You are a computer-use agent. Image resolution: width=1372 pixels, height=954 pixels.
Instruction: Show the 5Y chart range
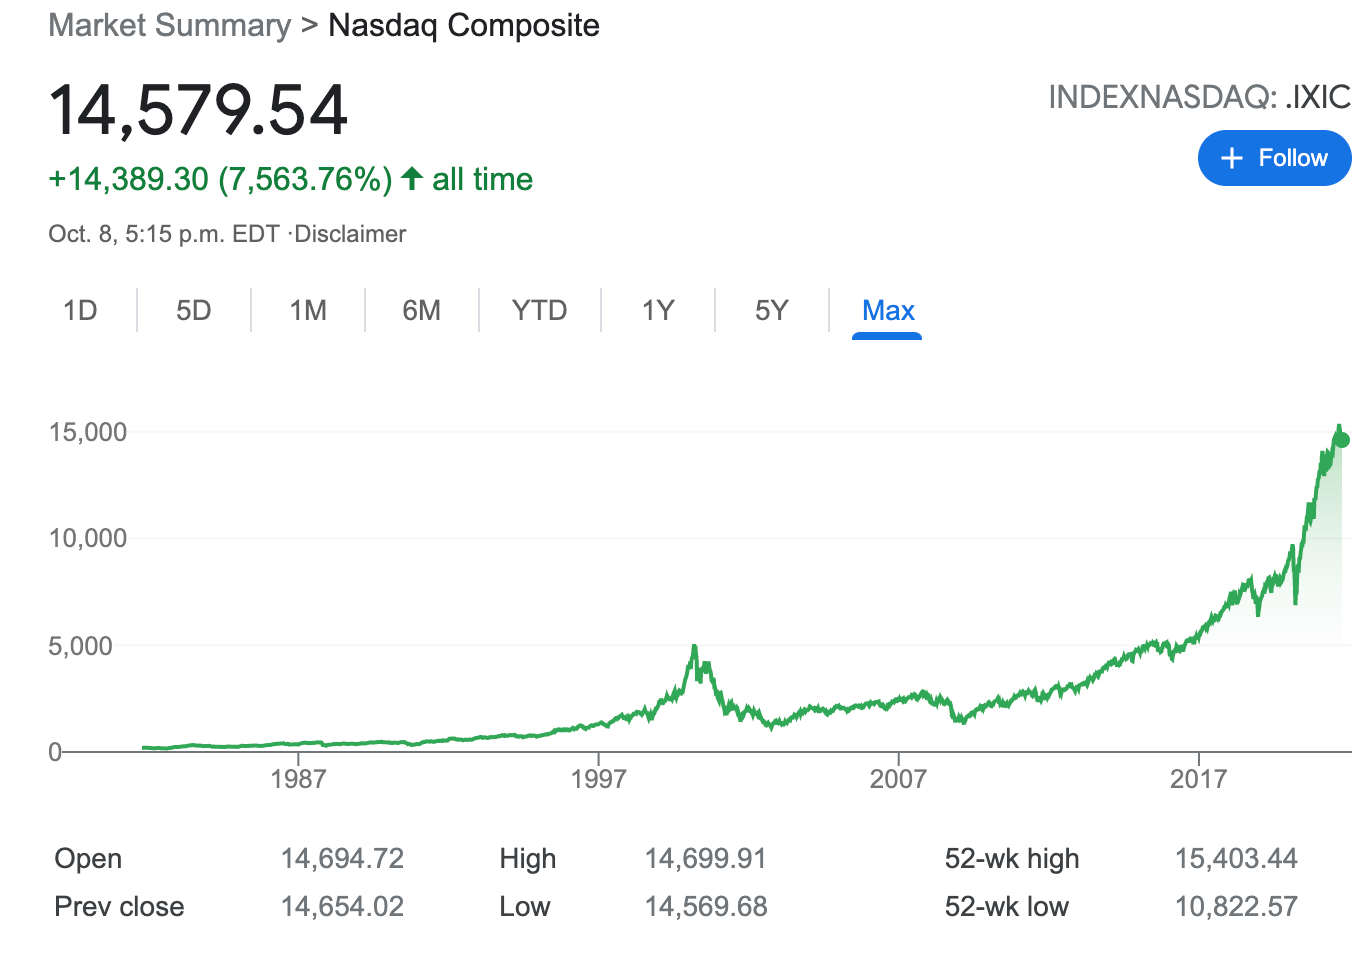click(x=772, y=310)
